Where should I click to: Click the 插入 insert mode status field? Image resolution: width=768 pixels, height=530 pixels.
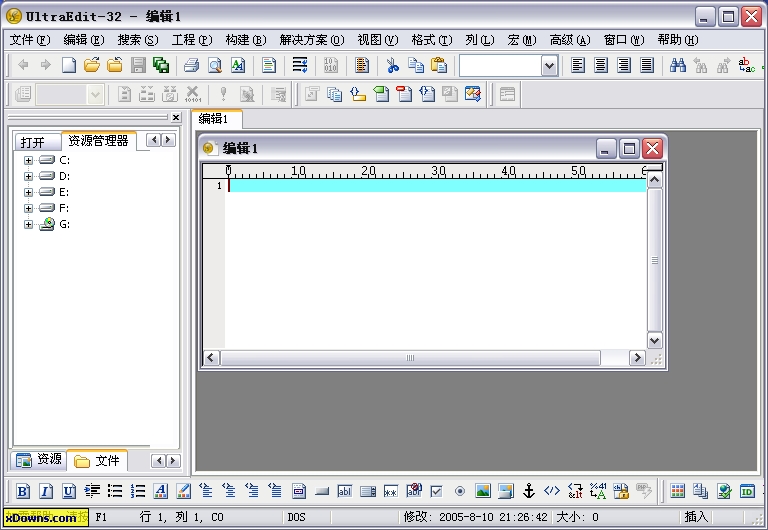(696, 517)
